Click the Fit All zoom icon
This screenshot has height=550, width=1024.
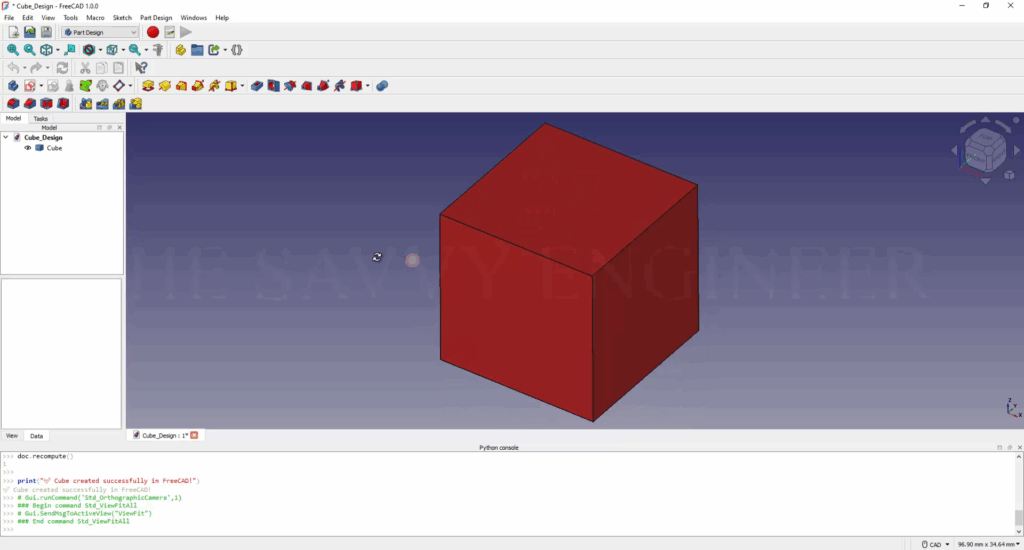tap(12, 49)
